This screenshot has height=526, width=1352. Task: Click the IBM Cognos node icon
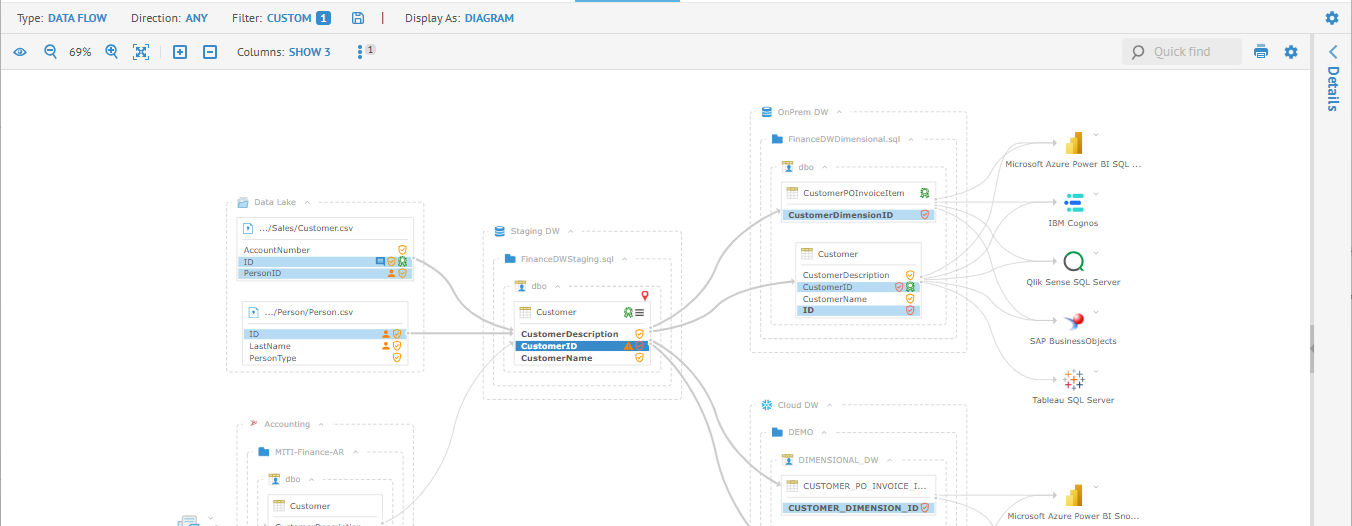1073,204
